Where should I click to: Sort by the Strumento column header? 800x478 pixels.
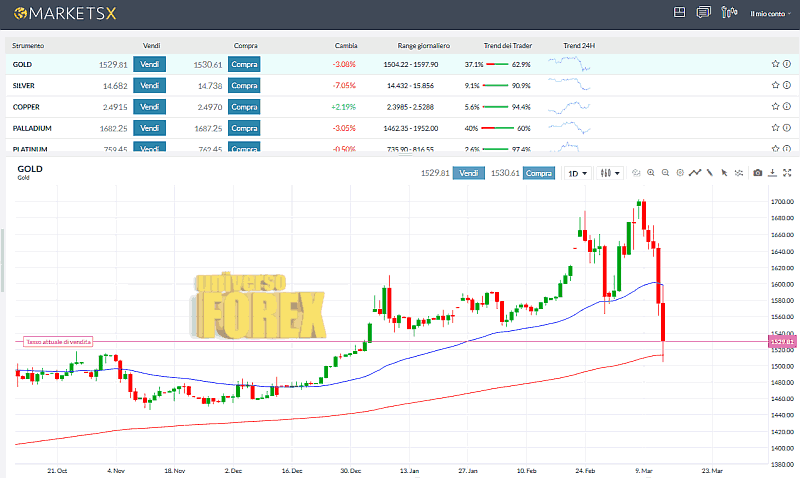coord(28,46)
